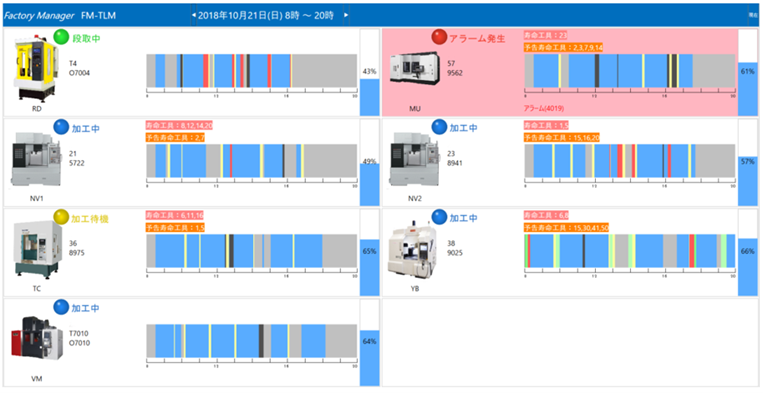Click 予告寿命工具：2,7 label on NV1

175,138
